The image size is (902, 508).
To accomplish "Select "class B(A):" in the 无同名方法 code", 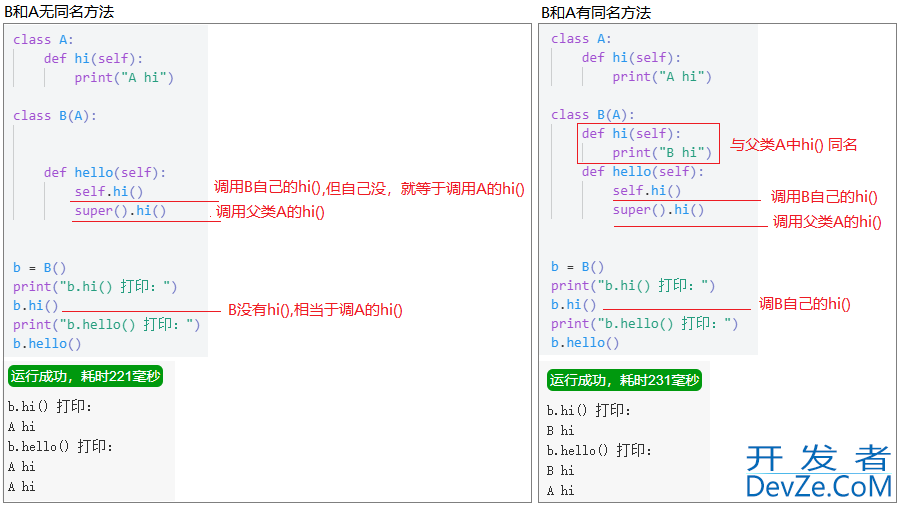I will (x=55, y=116).
